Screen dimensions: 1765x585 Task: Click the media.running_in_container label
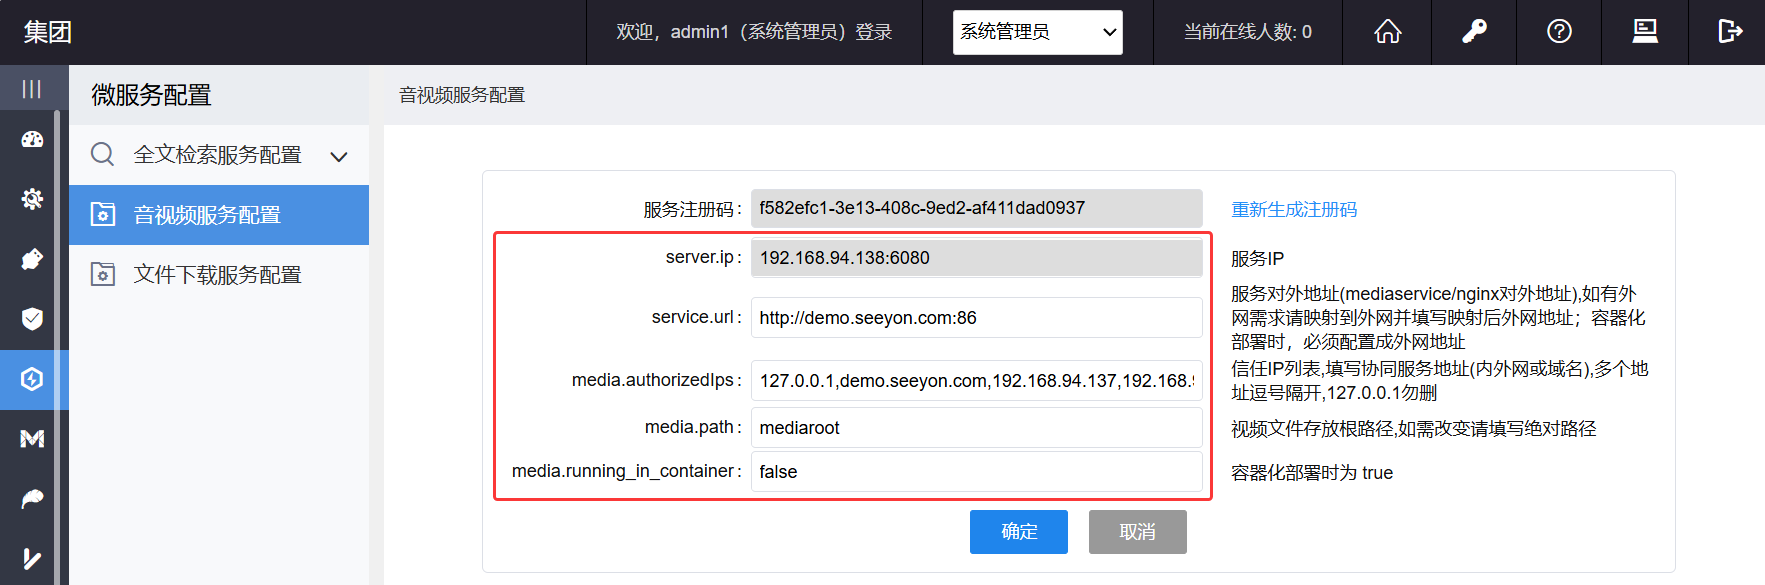coord(627,471)
